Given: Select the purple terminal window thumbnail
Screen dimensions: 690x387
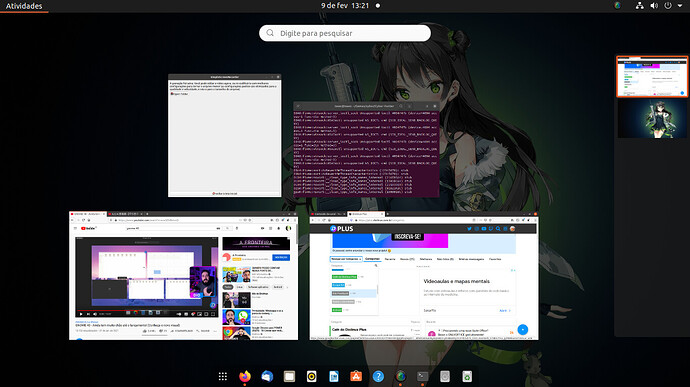Looking at the screenshot, I should pyautogui.click(x=366, y=150).
